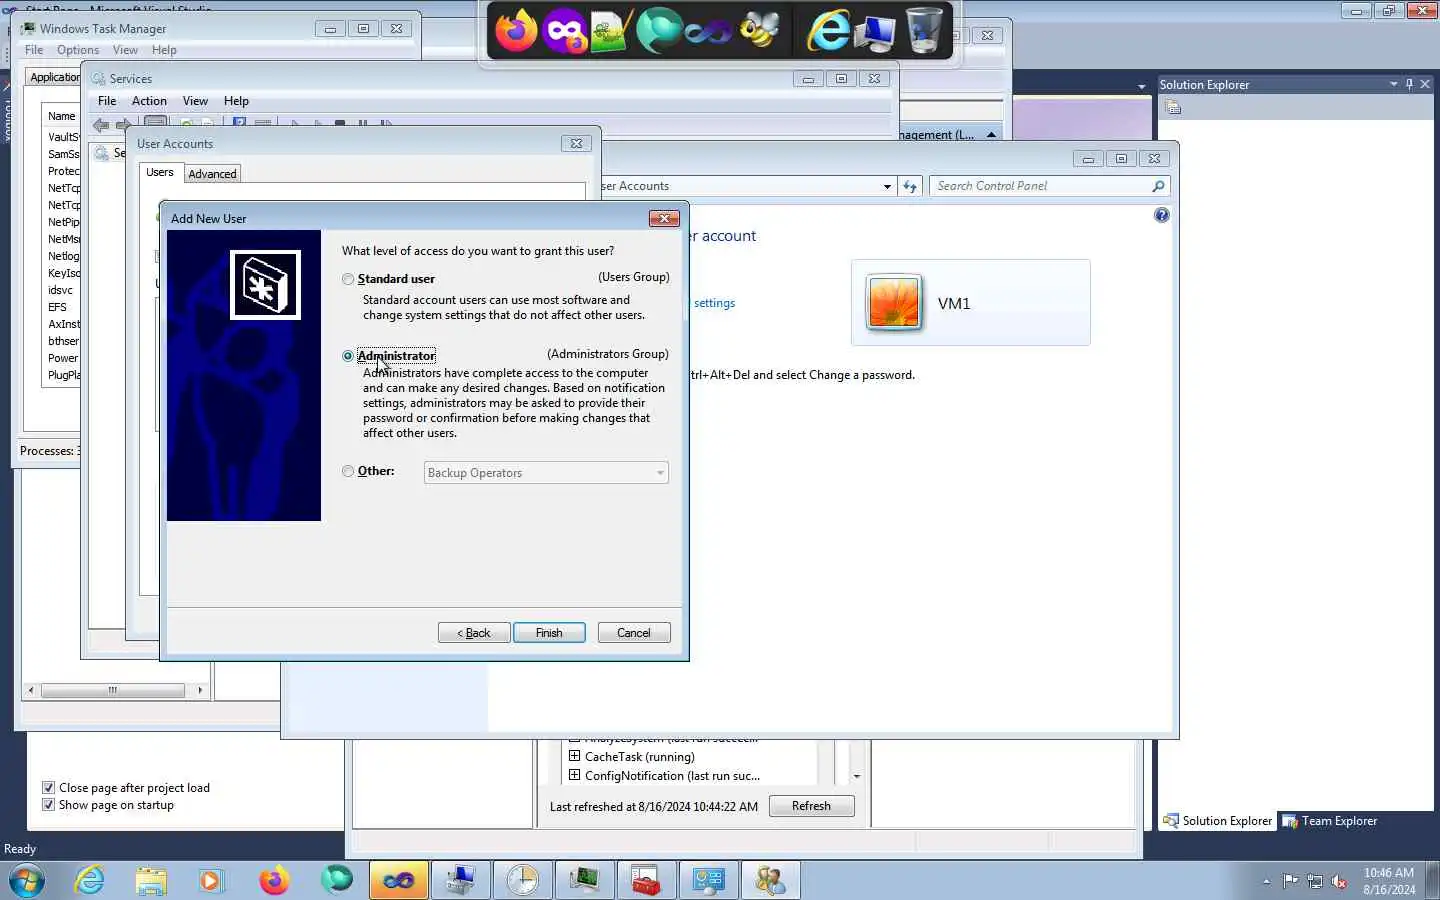The width and height of the screenshot is (1440, 900).
Task: Select the Other radio button
Action: pyautogui.click(x=348, y=471)
